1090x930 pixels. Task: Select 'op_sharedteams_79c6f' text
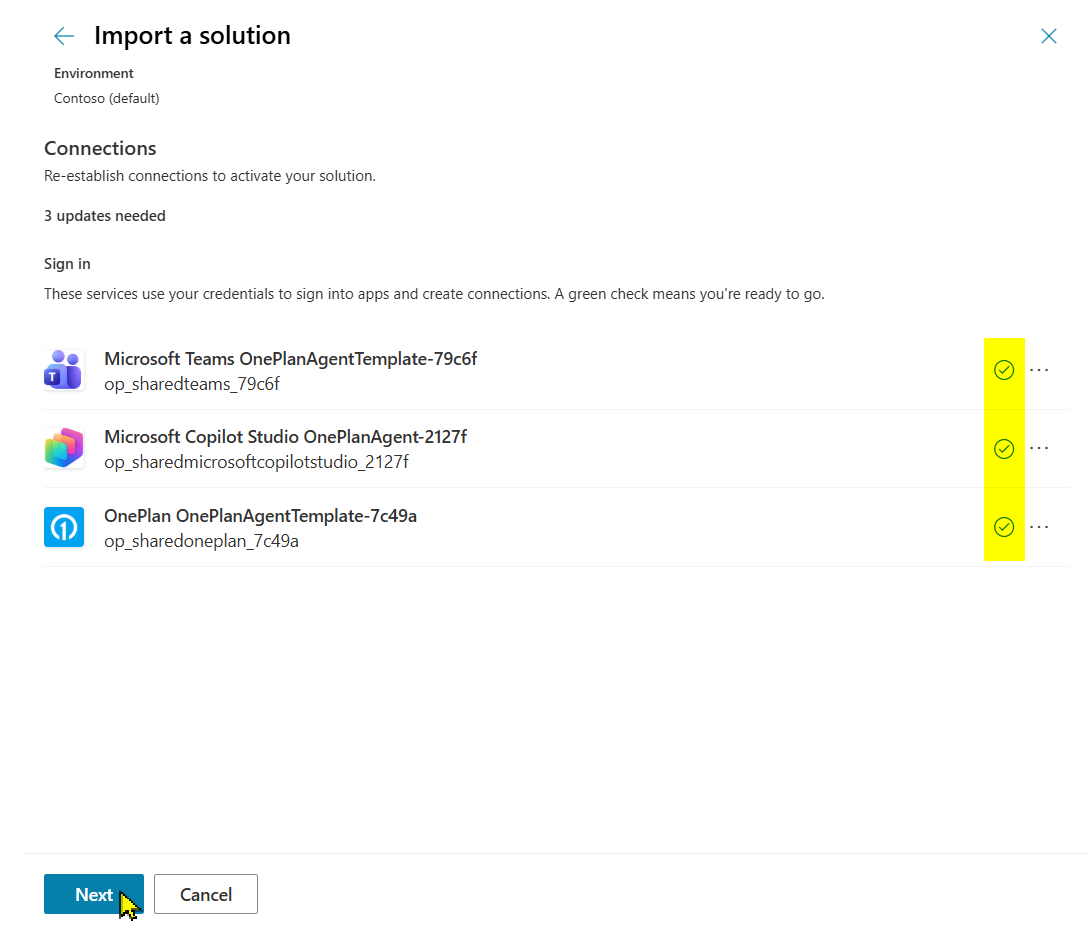coord(192,384)
